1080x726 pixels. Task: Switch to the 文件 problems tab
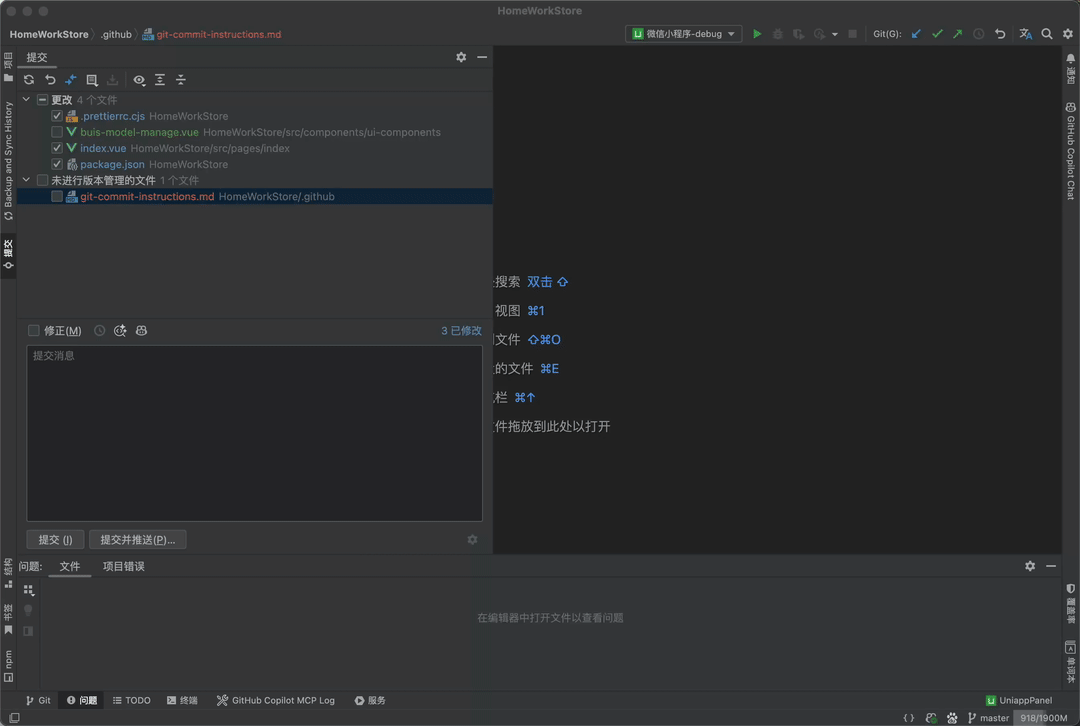coord(70,566)
